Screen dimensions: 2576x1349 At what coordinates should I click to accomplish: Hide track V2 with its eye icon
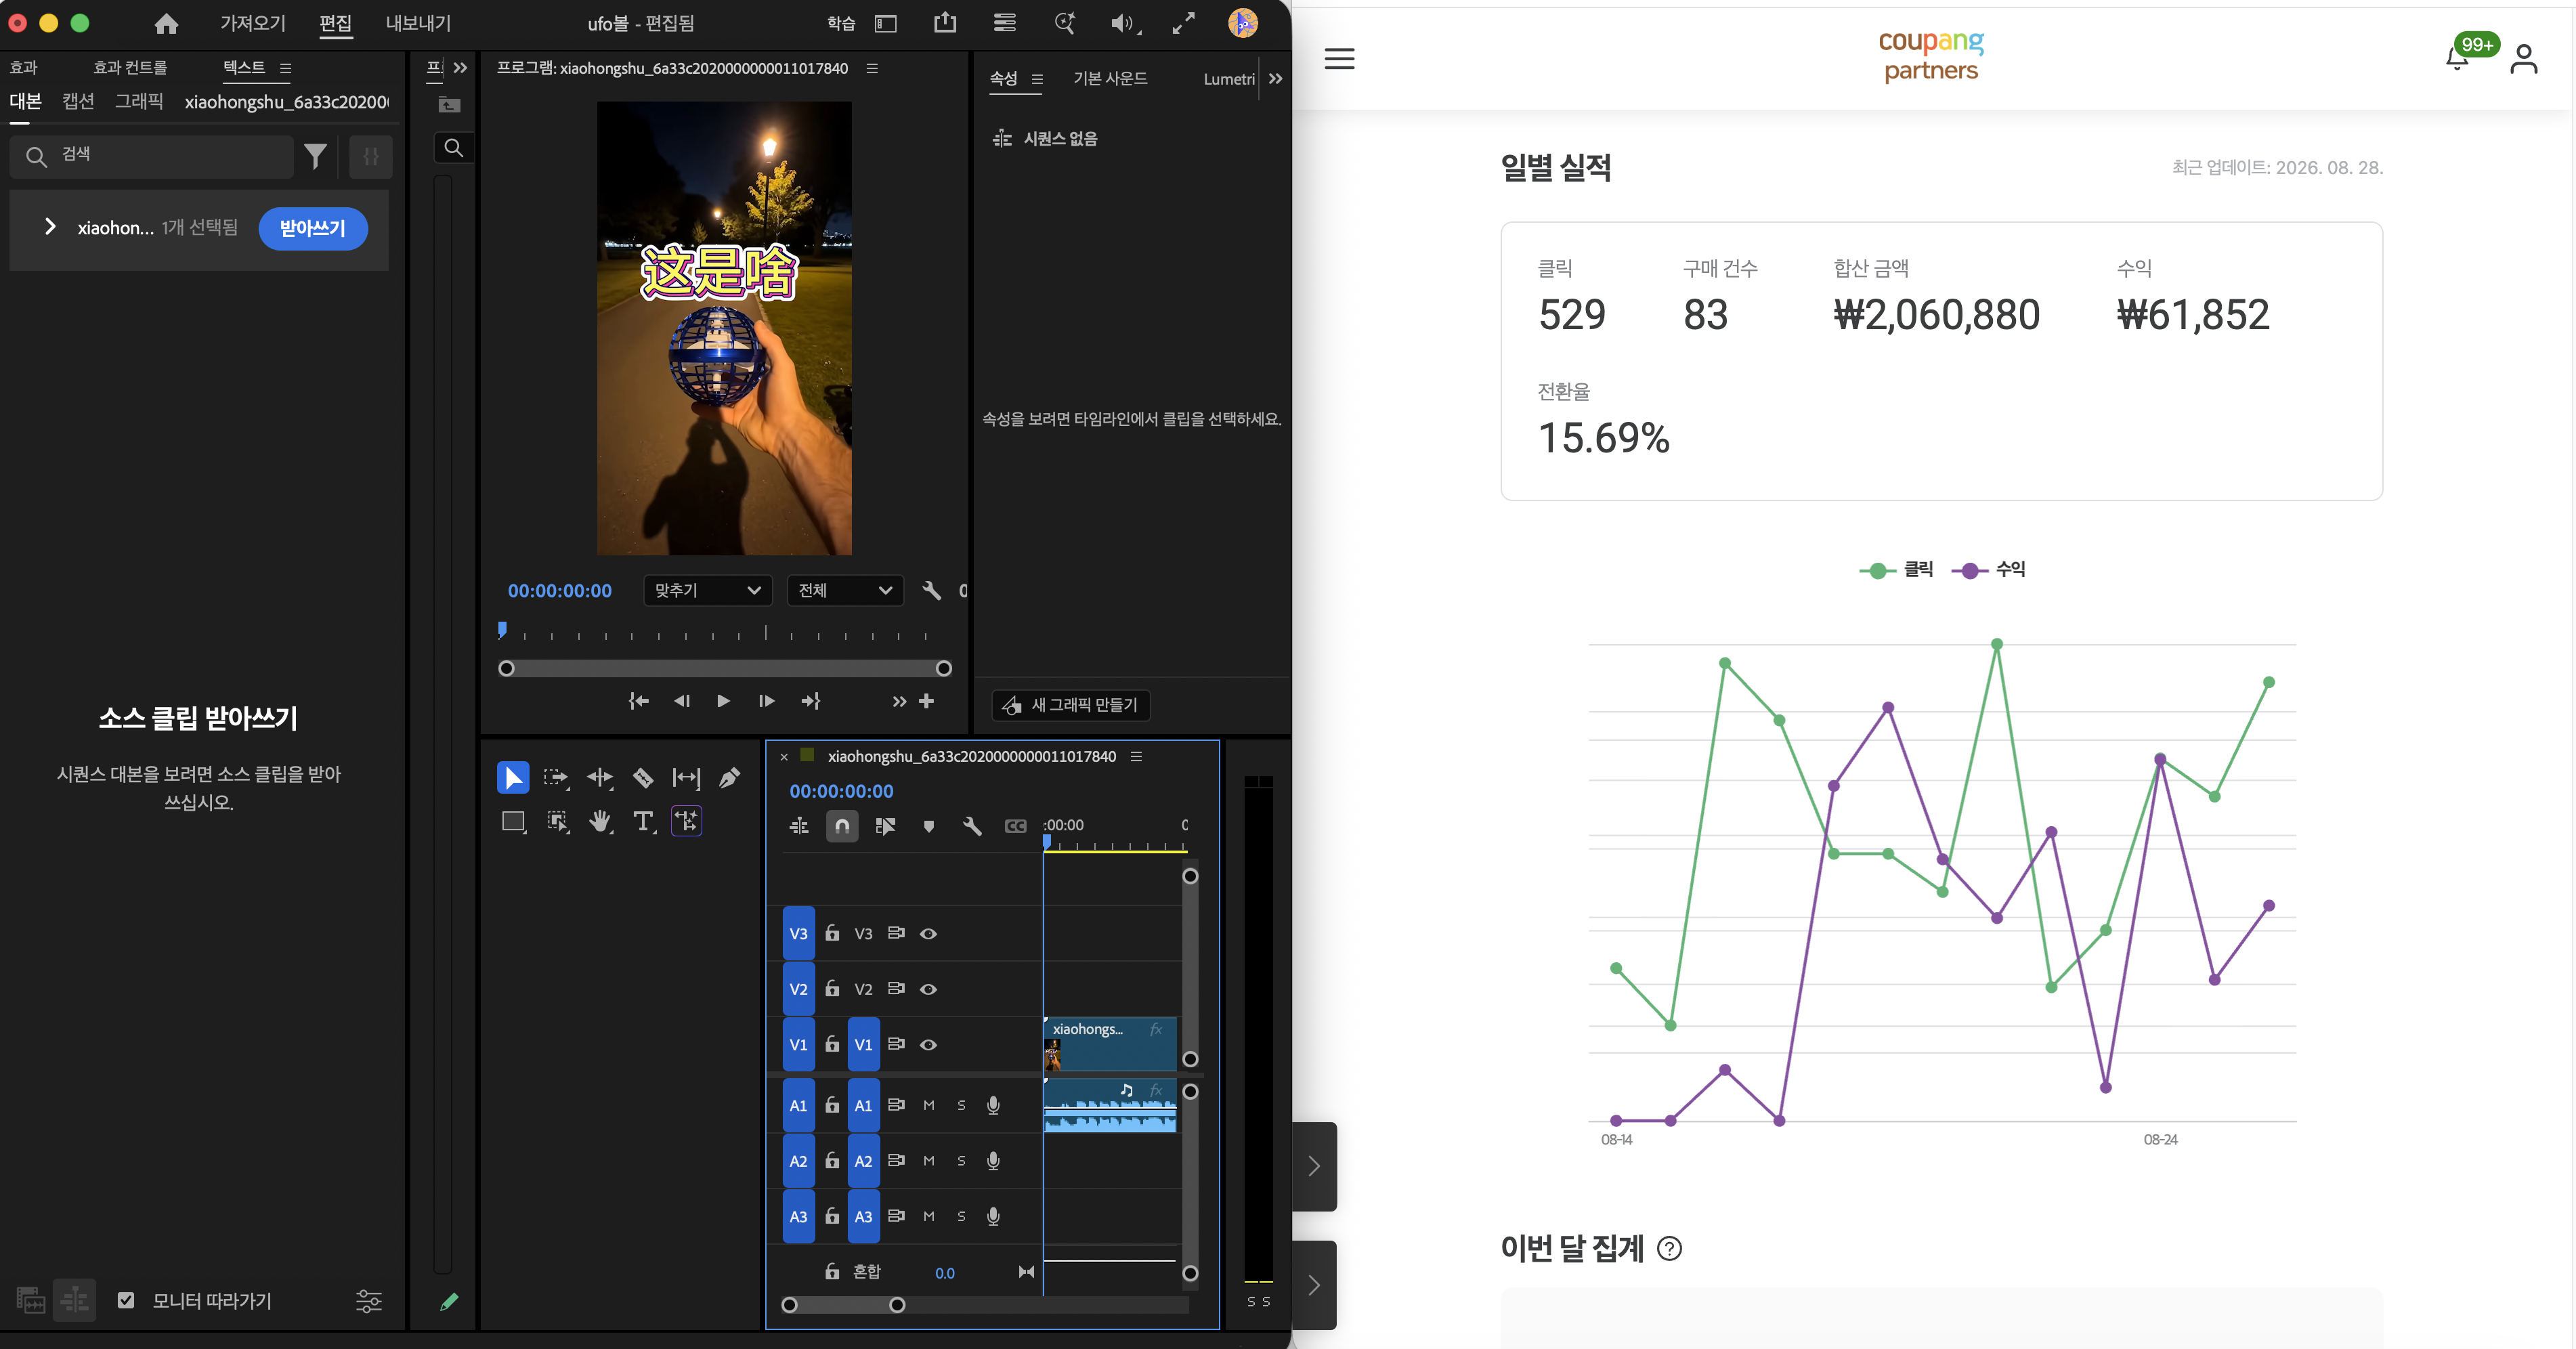click(x=928, y=989)
